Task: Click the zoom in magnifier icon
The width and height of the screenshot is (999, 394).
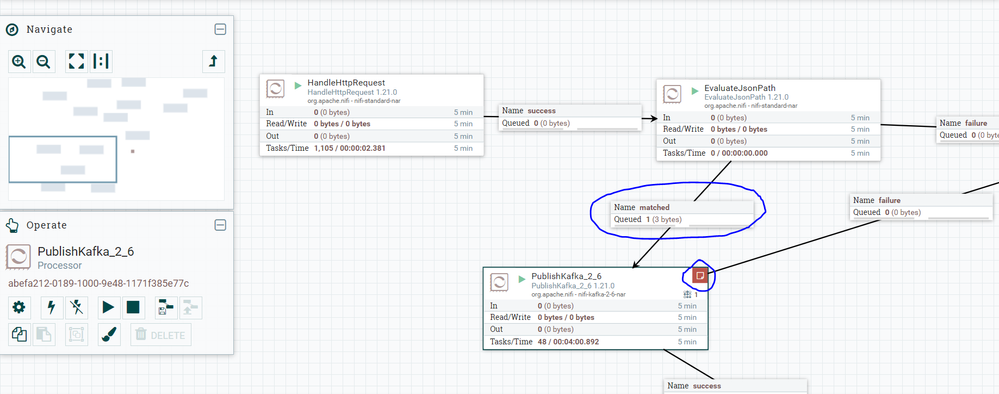Action: tap(19, 62)
